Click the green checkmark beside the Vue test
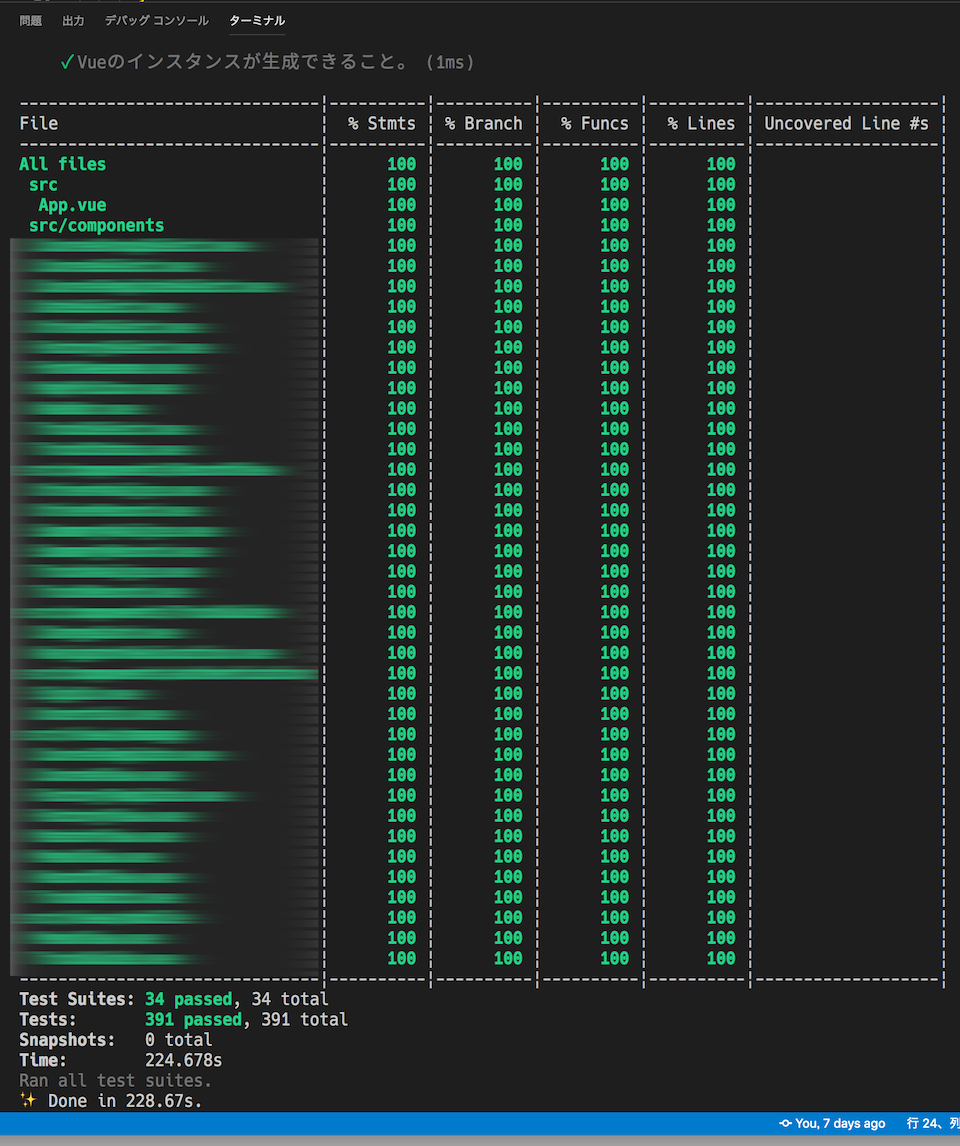This screenshot has width=960, height=1146. [67, 63]
